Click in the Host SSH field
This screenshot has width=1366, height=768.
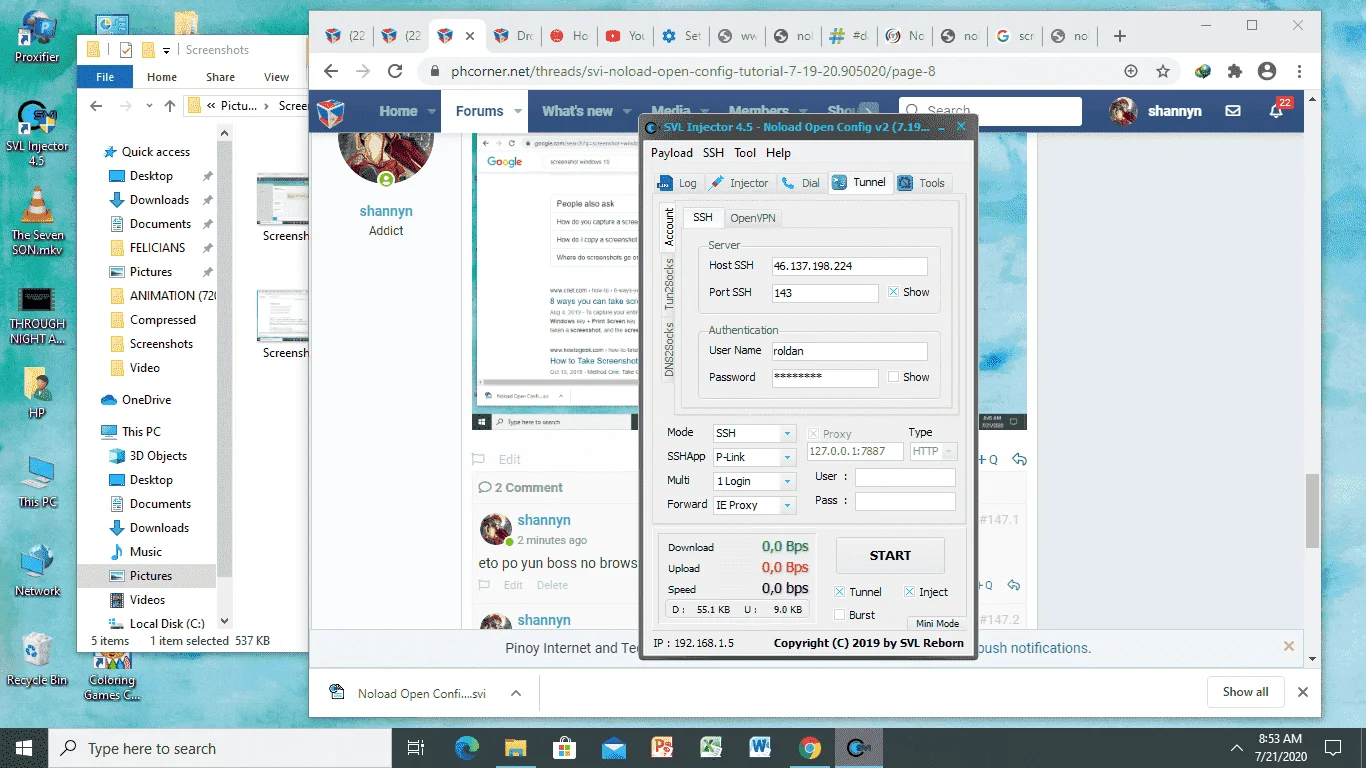point(849,266)
